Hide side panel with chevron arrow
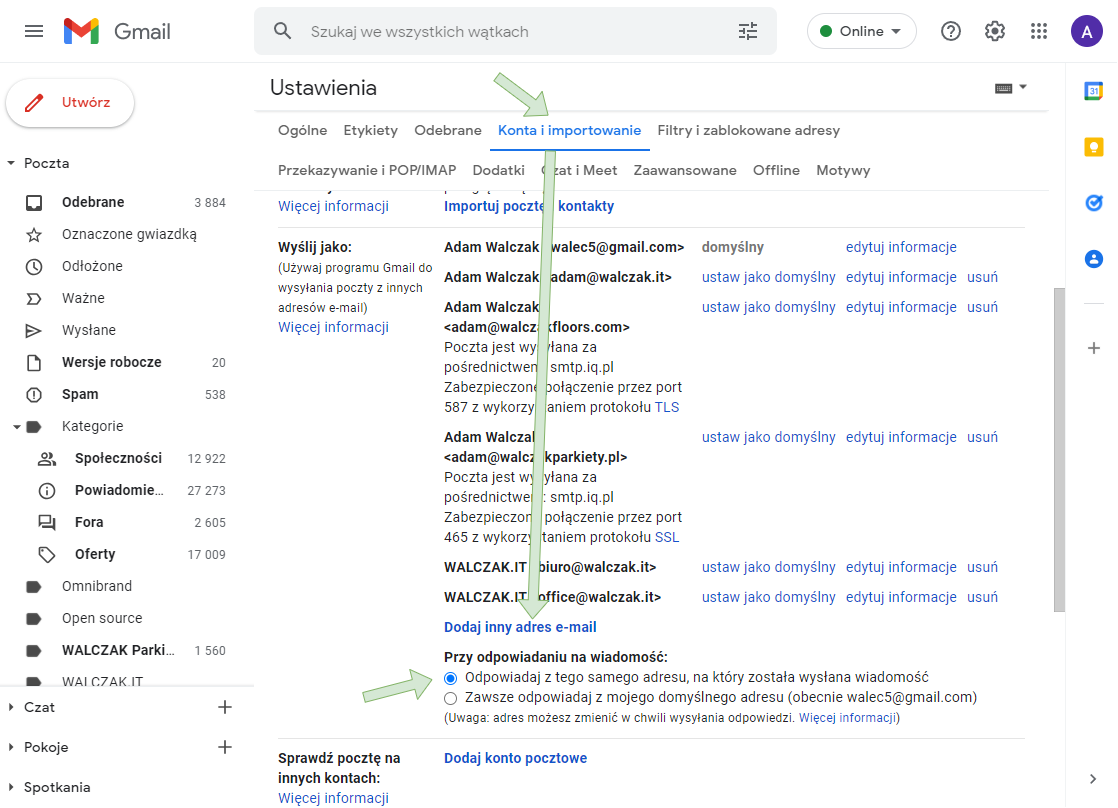Image resolution: width=1118 pixels, height=808 pixels. [1093, 779]
